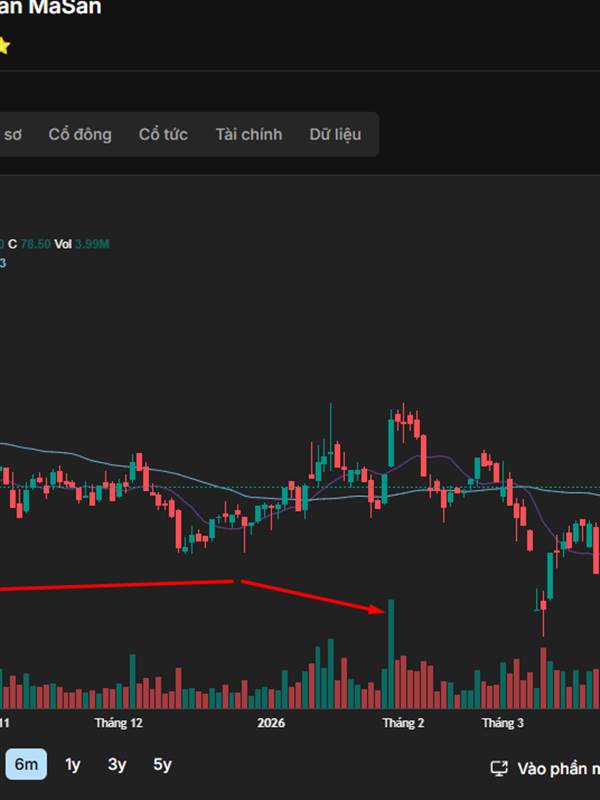The width and height of the screenshot is (600, 800).
Task: Click the tallest green volume bar
Action: click(391, 654)
